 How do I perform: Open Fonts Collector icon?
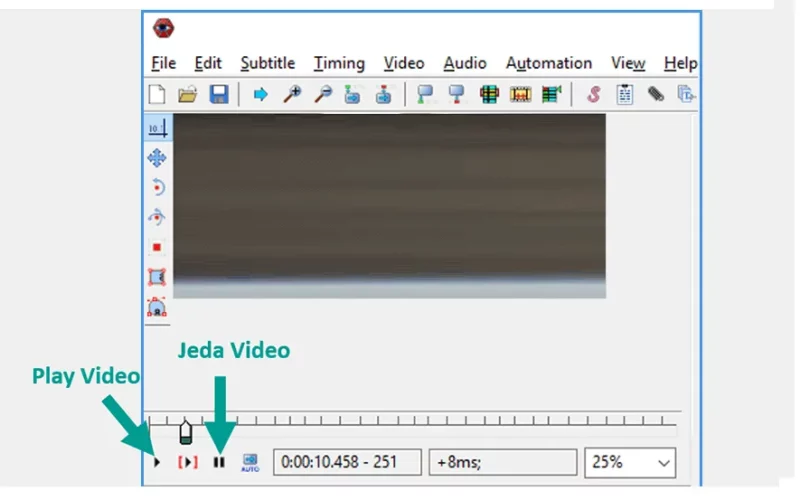click(686, 94)
